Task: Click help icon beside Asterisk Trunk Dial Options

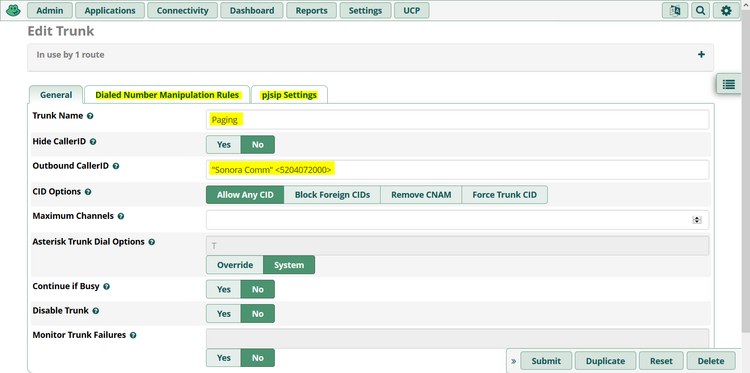Action: pyautogui.click(x=151, y=242)
